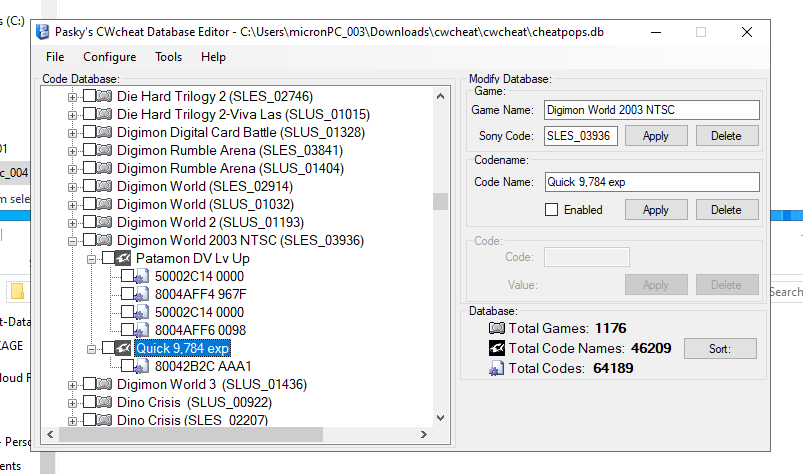Click the code icon beside 50002C14 0000 above 8004AFF4
Screen dimensions: 803x474
[x=142, y=276]
